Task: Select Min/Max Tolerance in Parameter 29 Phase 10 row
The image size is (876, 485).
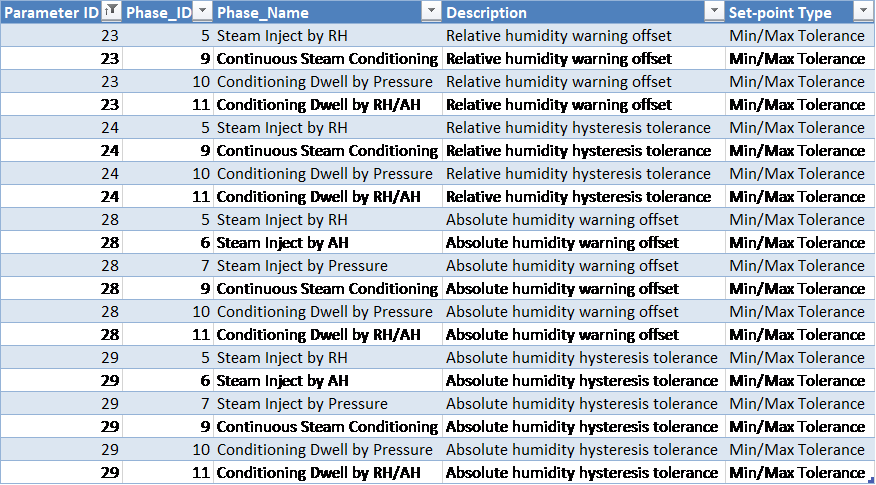Action: pyautogui.click(x=797, y=450)
